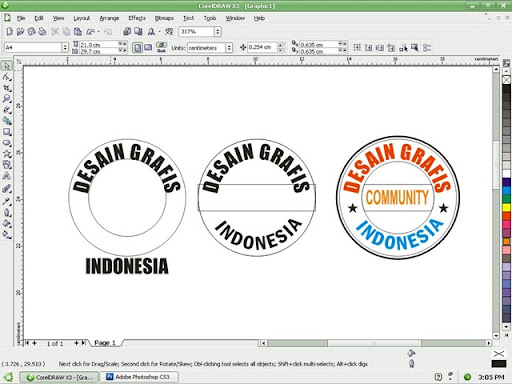This screenshot has width=512, height=384.
Task: Set page orientation to Portrait
Action: (x=137, y=48)
